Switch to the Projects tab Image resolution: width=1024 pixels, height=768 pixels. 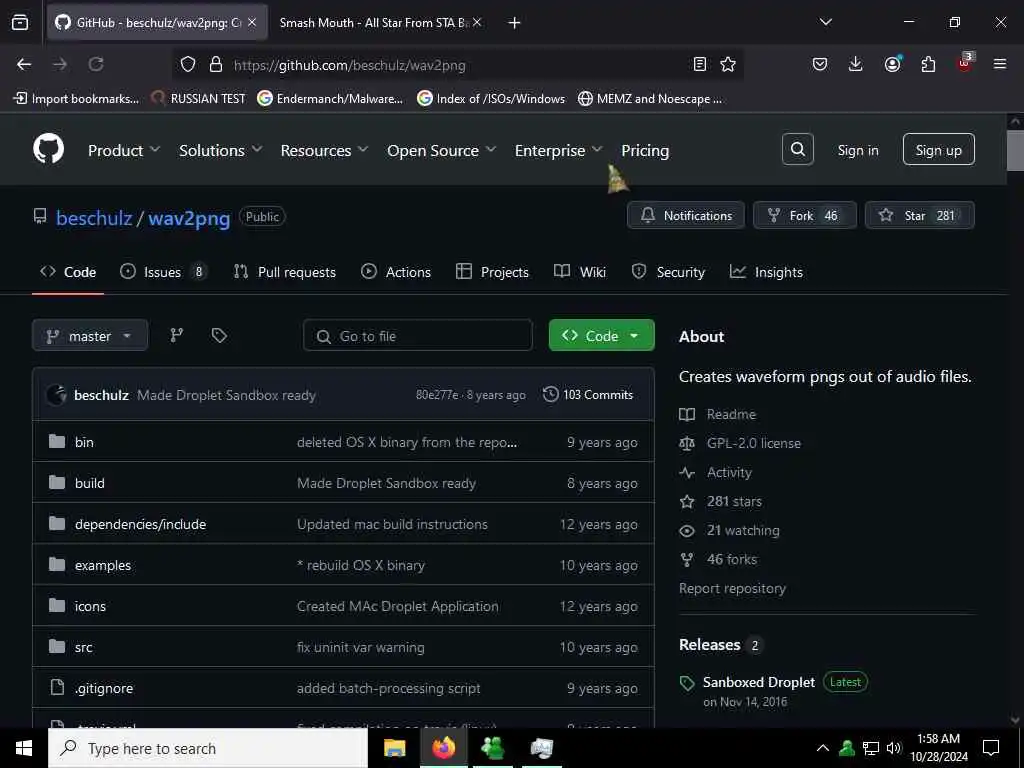coord(492,272)
